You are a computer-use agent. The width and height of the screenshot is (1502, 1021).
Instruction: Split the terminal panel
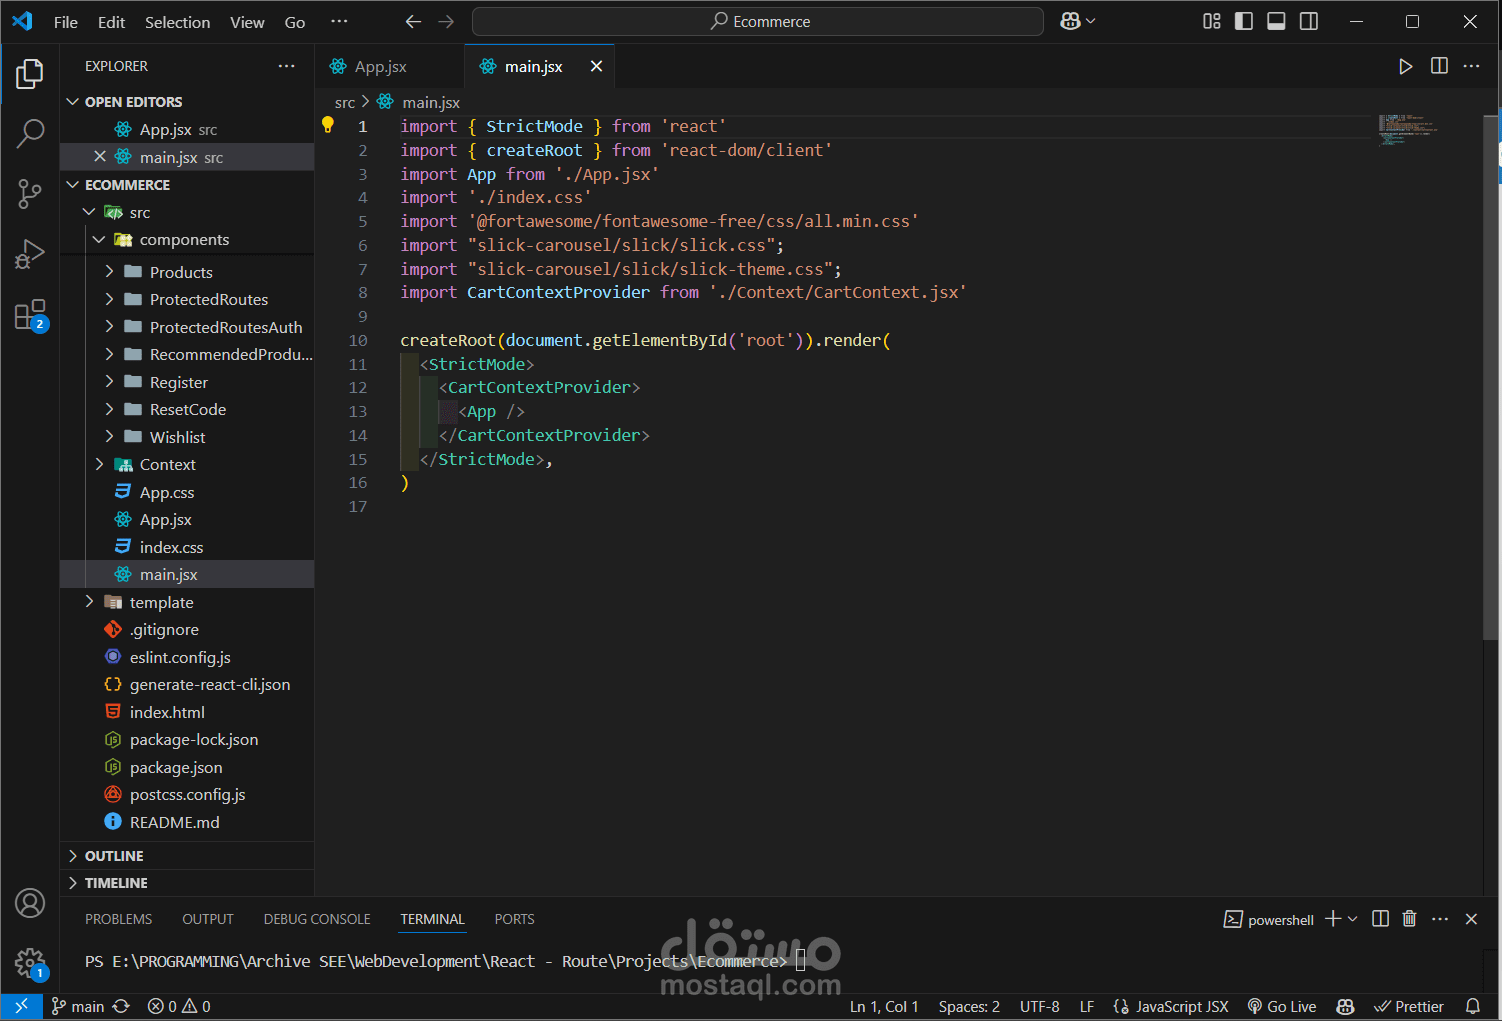click(1380, 919)
